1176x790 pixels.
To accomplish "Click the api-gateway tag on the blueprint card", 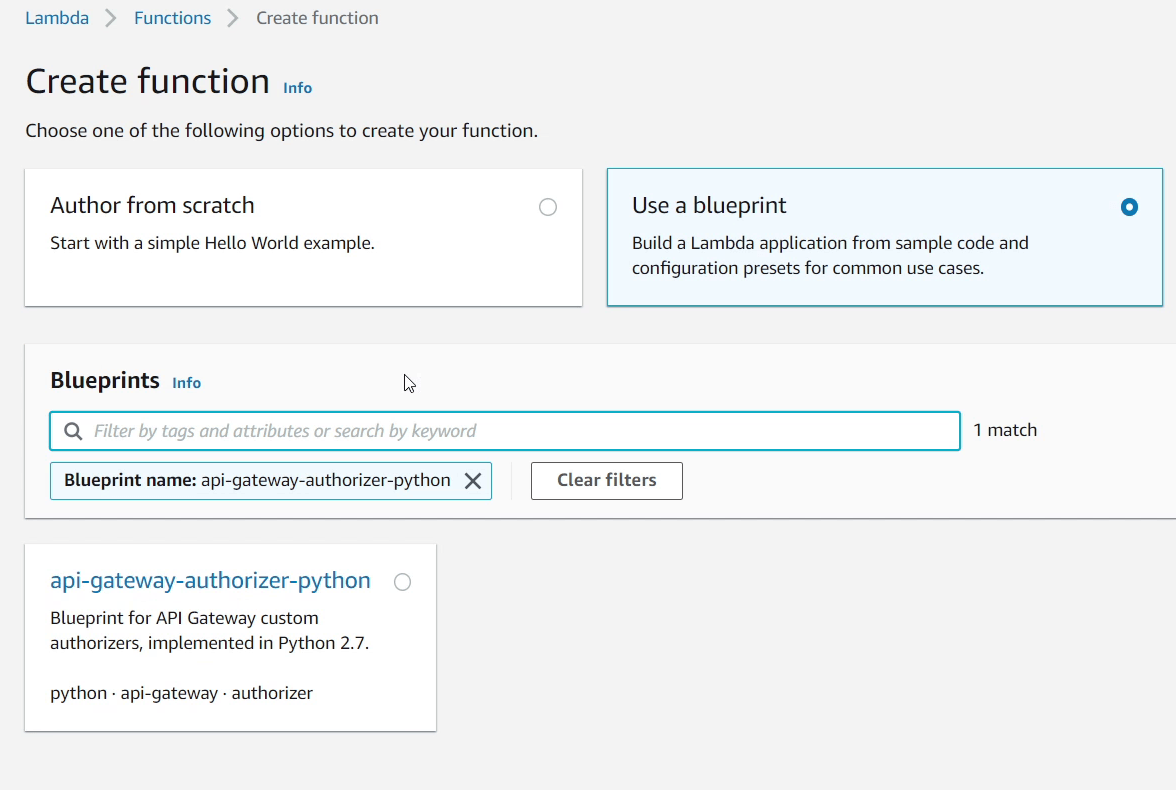I will [x=168, y=692].
